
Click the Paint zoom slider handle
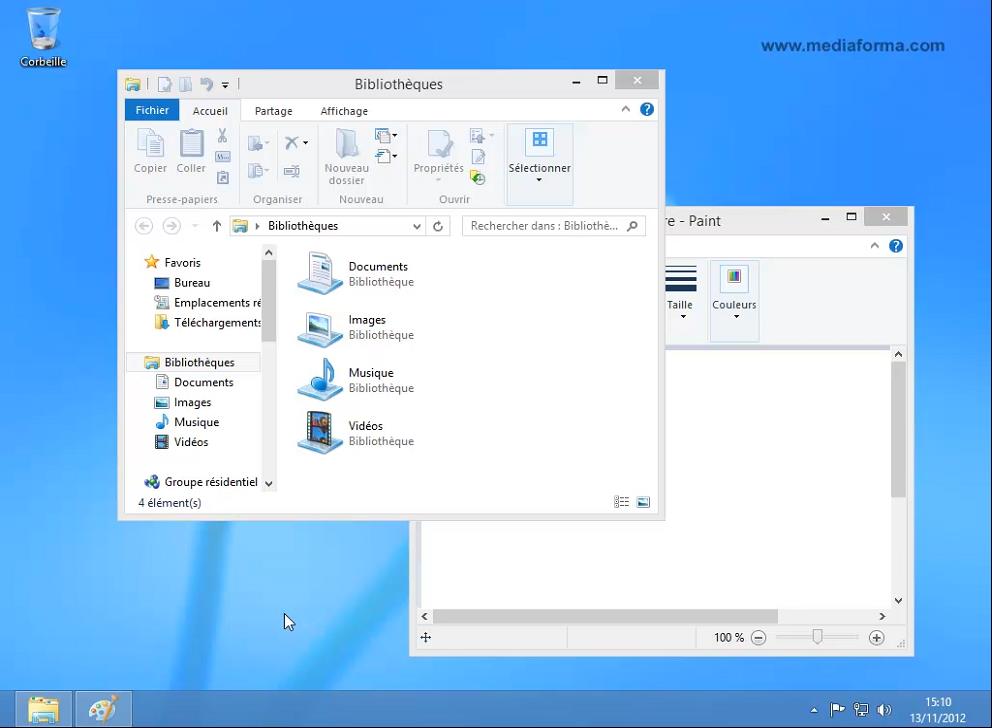click(x=817, y=637)
